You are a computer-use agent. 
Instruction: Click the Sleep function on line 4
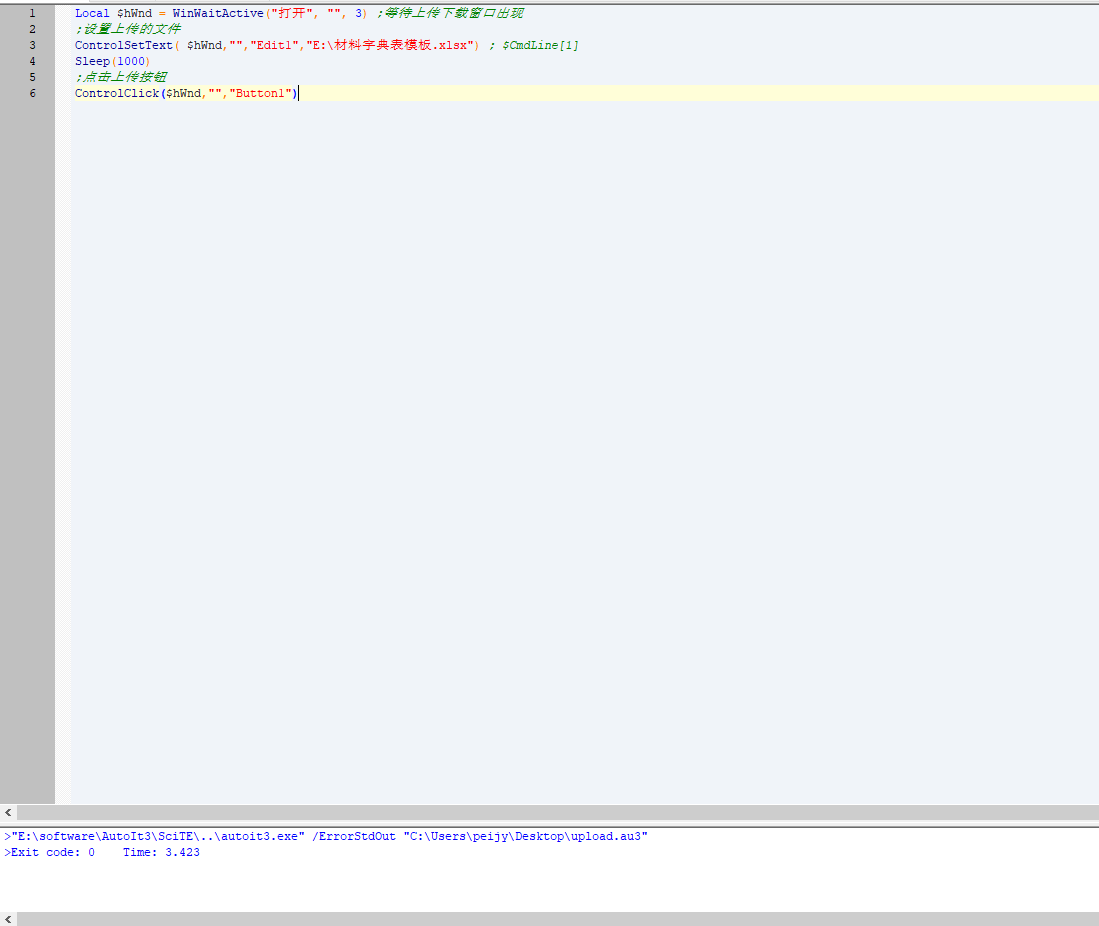point(93,62)
